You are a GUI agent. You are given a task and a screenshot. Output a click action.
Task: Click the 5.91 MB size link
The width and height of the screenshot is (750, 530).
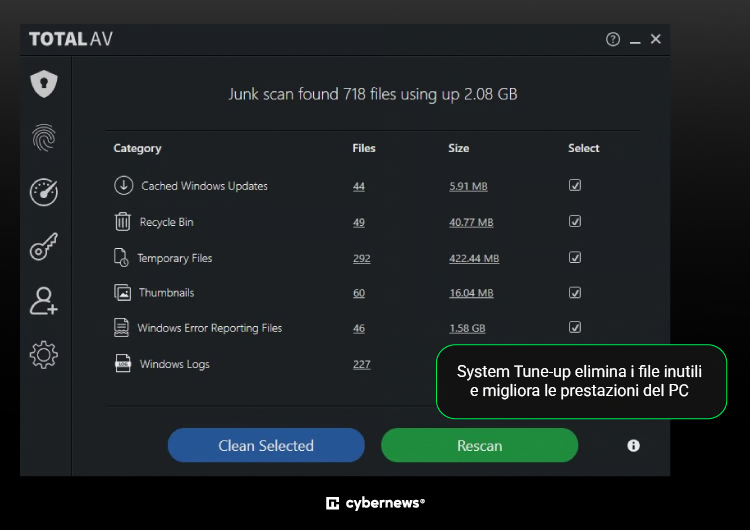point(468,186)
